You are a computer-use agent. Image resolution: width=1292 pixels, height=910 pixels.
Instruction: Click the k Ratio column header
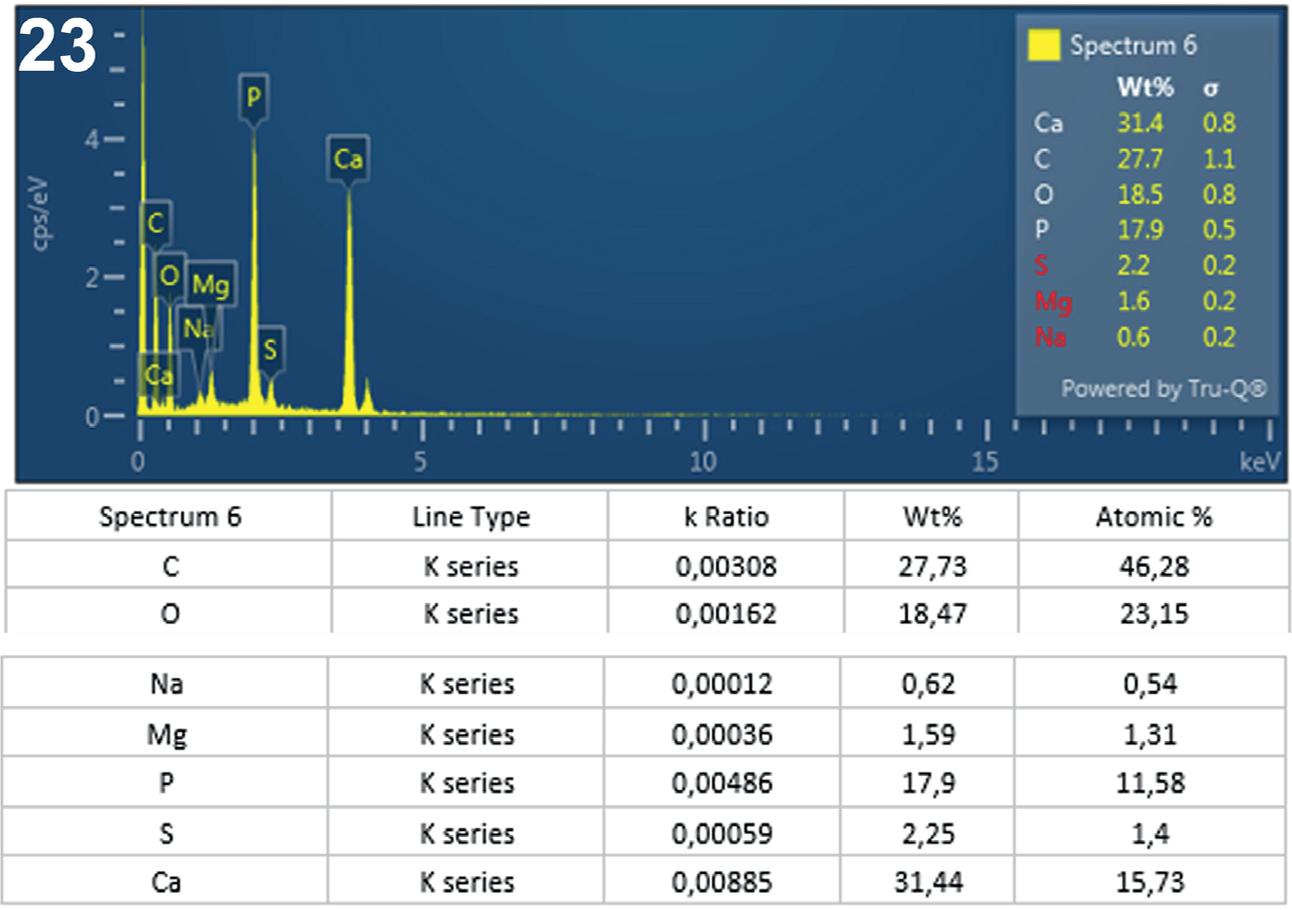point(724,517)
